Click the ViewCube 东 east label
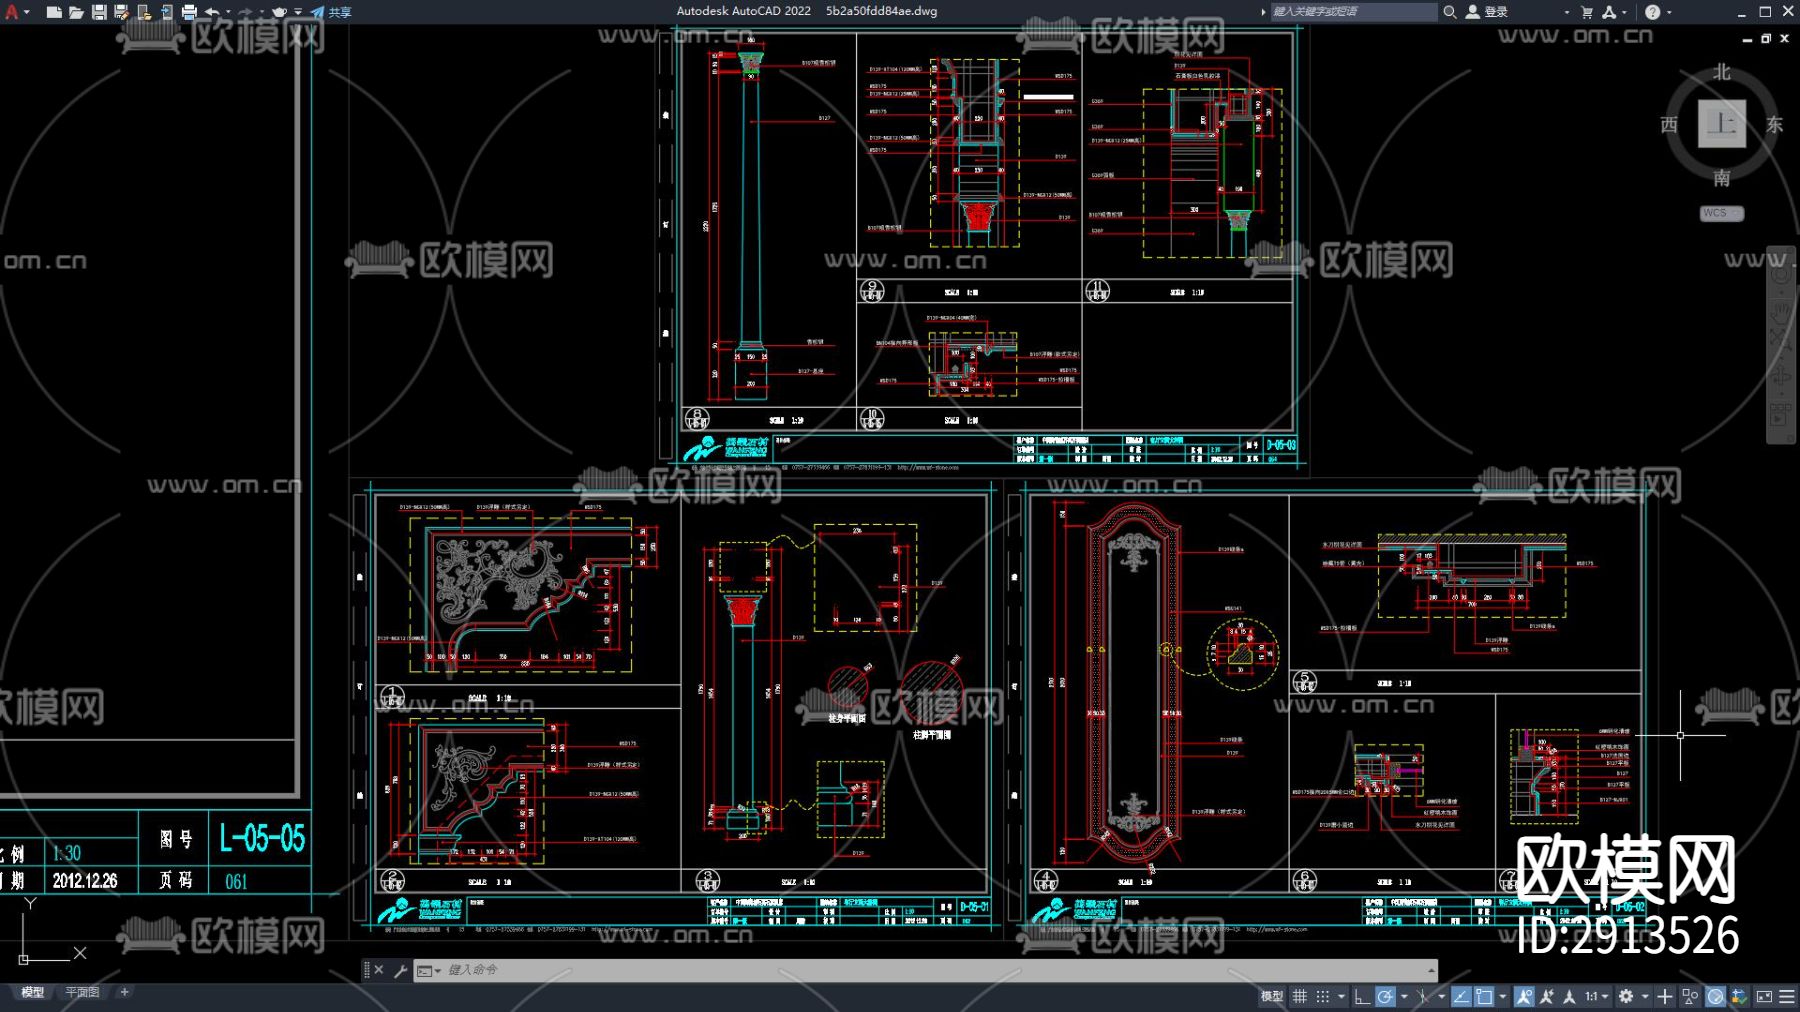The height and width of the screenshot is (1012, 1800). (1775, 125)
